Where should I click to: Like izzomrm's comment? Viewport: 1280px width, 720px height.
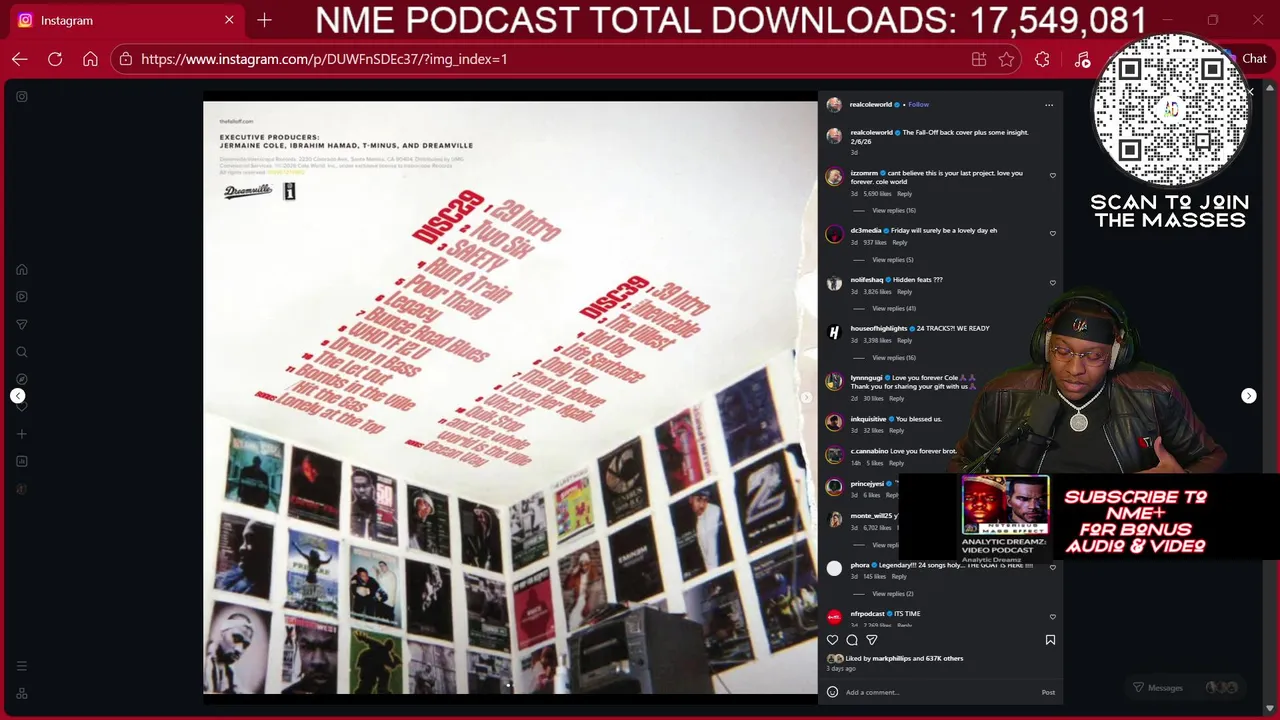click(x=1052, y=176)
